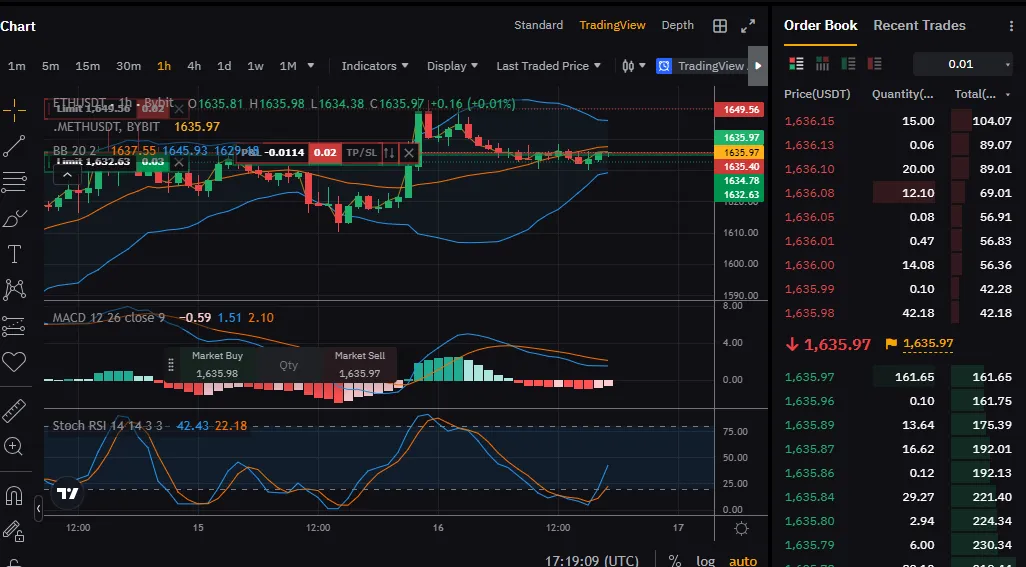Click the reverse position arrows icon
This screenshot has height=567, width=1026.
click(389, 153)
